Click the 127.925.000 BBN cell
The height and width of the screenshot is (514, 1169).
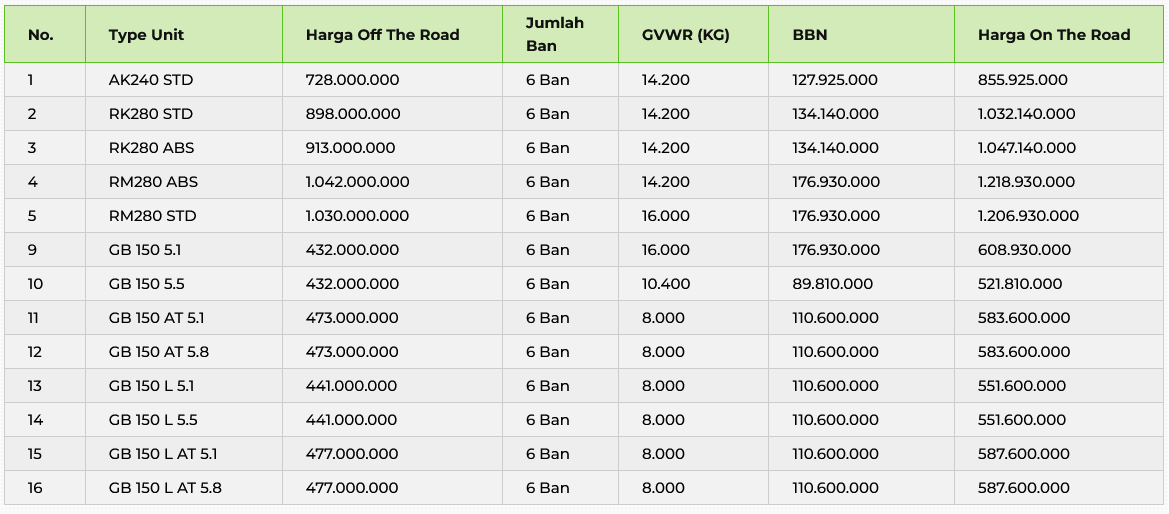[x=835, y=80]
